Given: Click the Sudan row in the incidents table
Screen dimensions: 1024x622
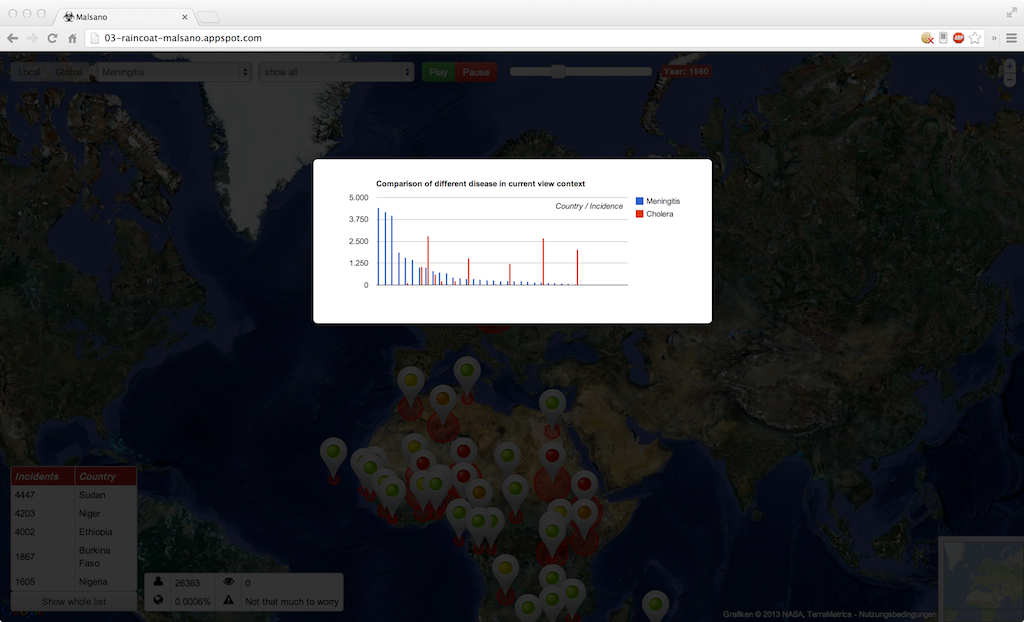Looking at the screenshot, I should 74,495.
